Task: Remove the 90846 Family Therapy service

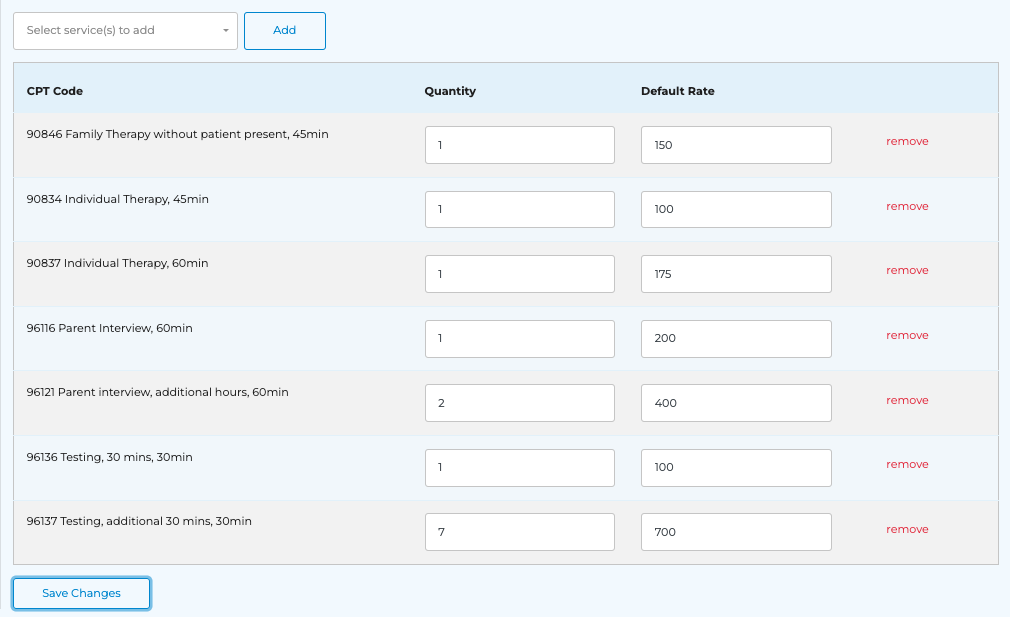Action: click(907, 141)
